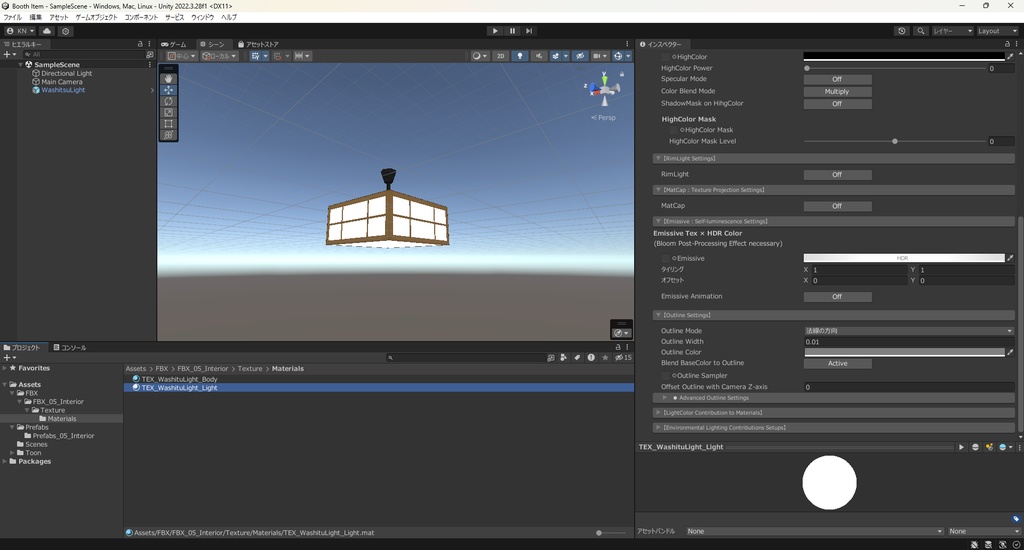1024x550 pixels.
Task: Collapse the RimLight Settings section
Action: coord(834,159)
